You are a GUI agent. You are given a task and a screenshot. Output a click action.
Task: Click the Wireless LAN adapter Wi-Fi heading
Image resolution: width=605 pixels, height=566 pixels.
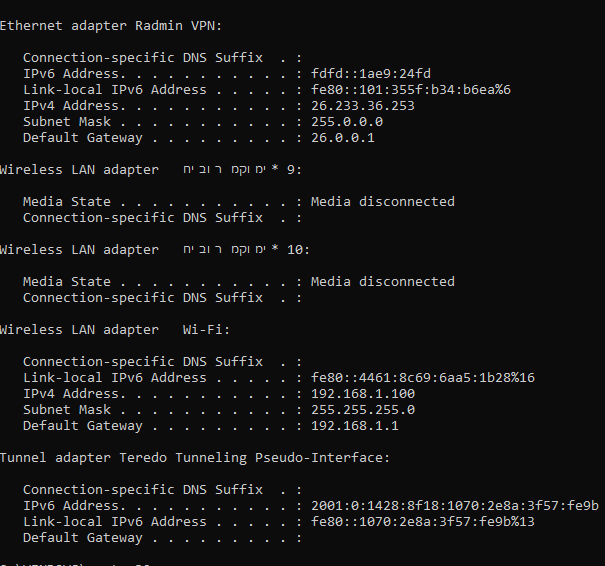[115, 330]
